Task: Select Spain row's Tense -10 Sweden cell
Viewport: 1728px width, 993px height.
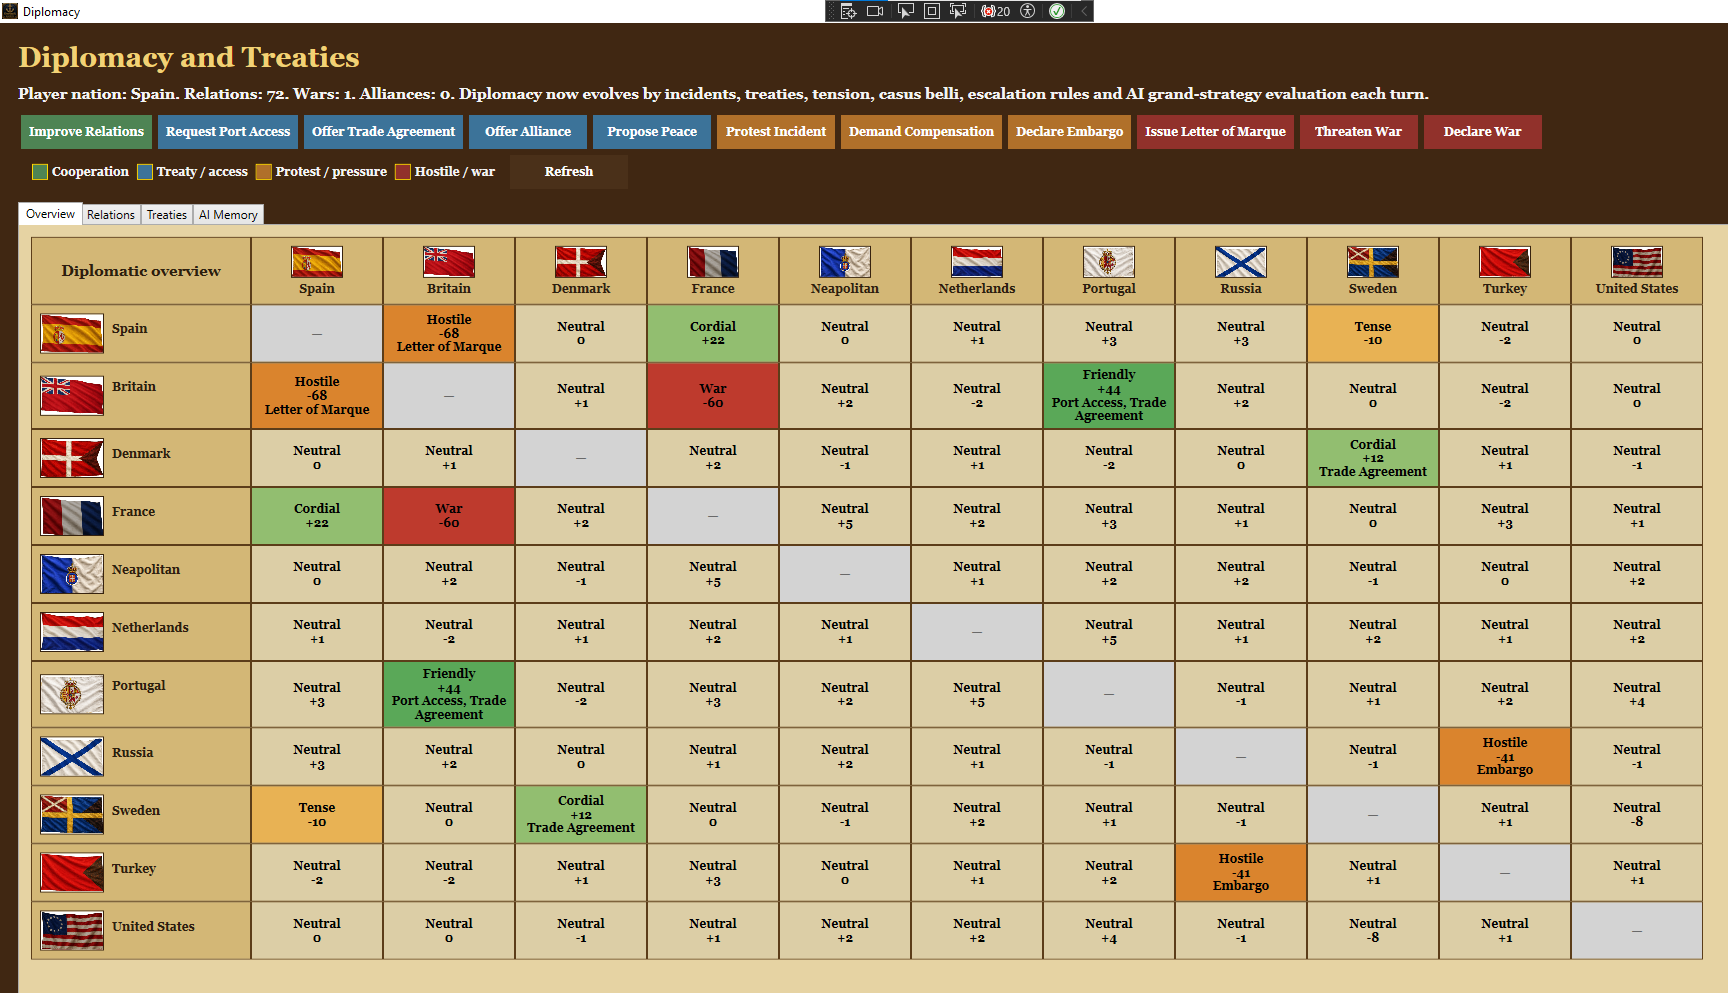Action: pyautogui.click(x=1373, y=333)
